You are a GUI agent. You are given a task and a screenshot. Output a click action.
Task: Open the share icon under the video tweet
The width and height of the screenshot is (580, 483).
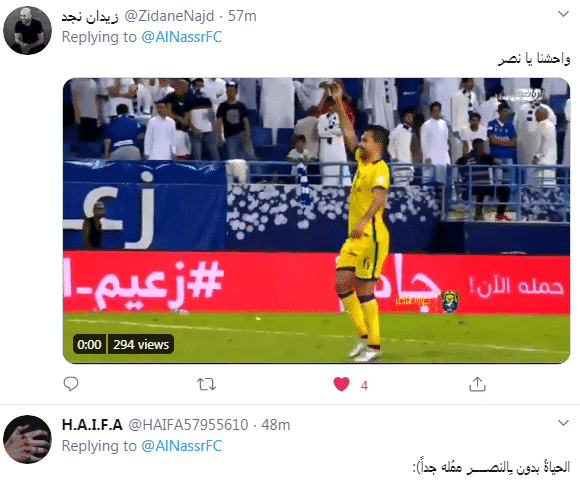(x=477, y=384)
